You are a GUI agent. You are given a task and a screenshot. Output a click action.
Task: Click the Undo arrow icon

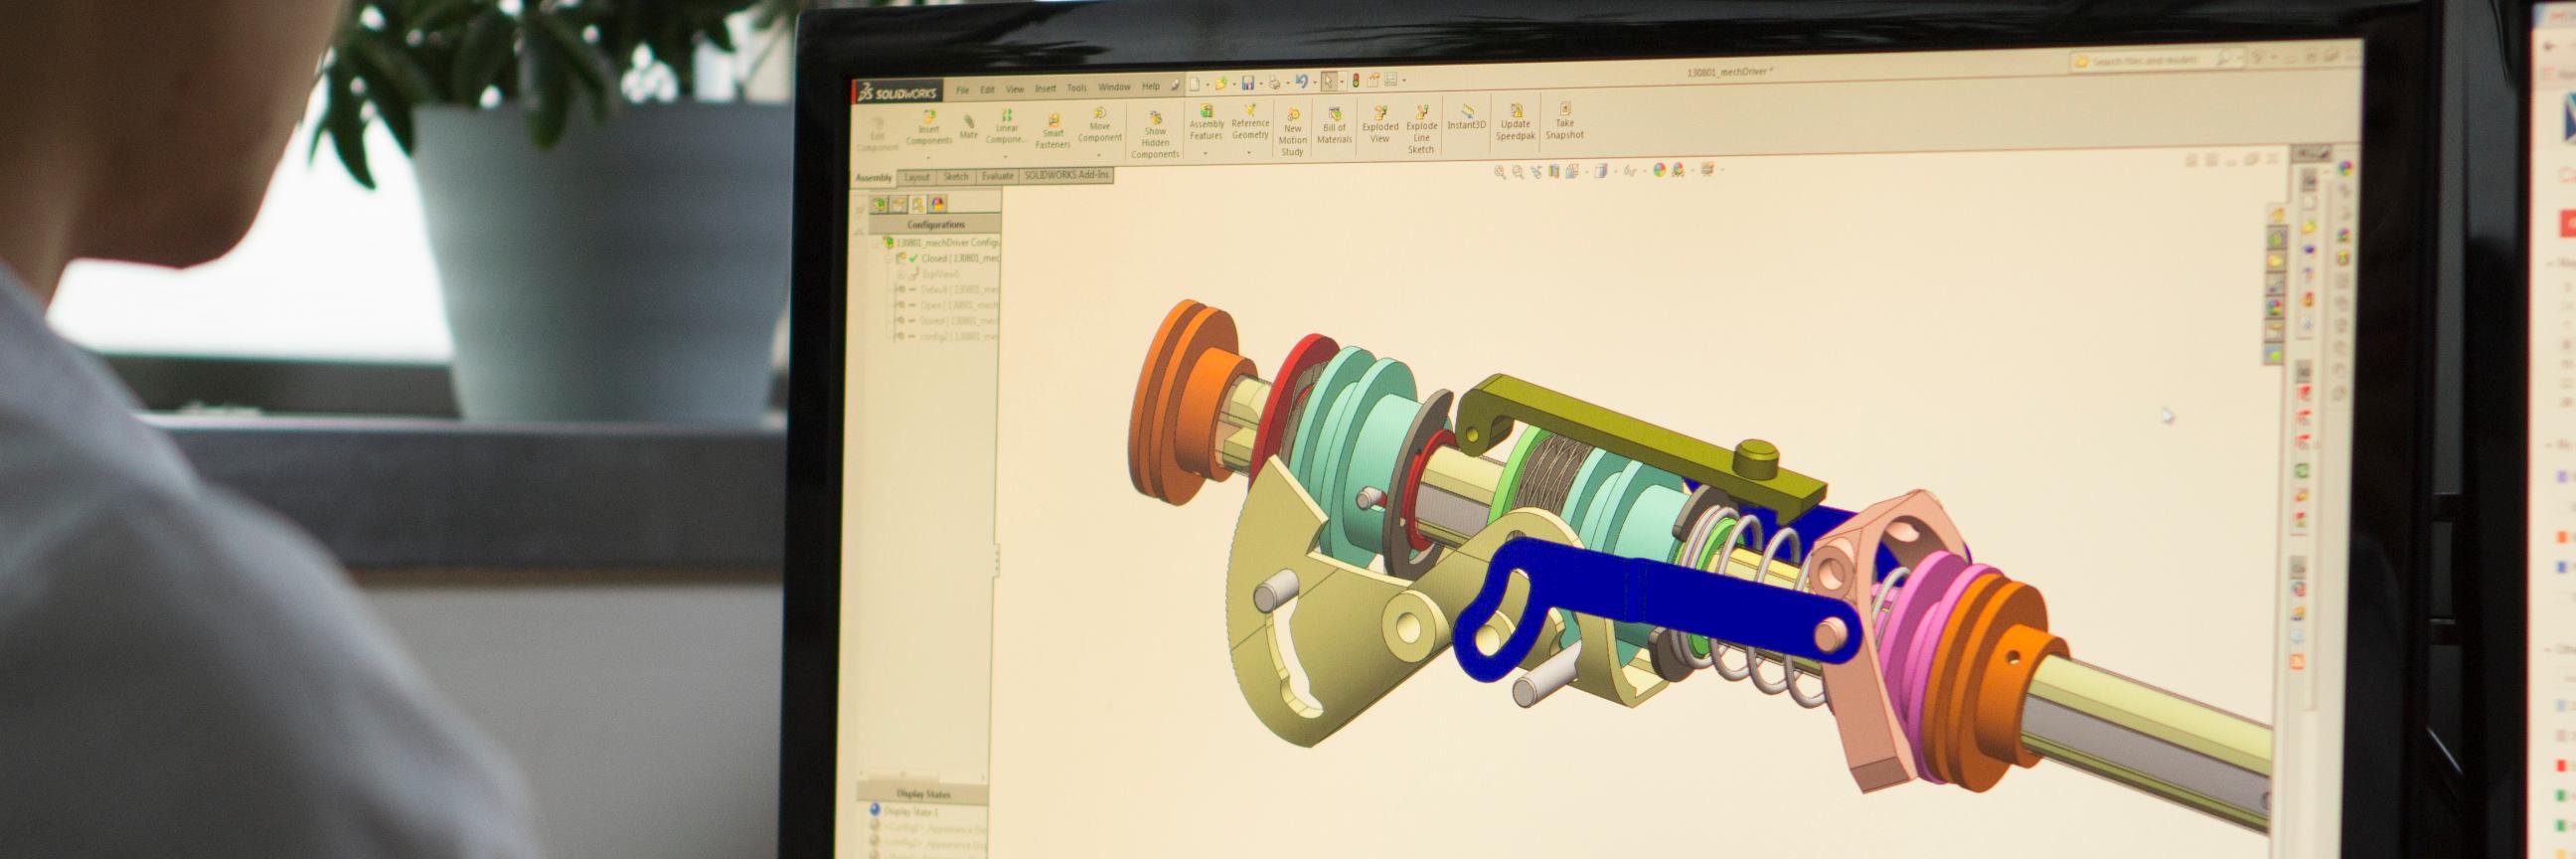click(1300, 82)
